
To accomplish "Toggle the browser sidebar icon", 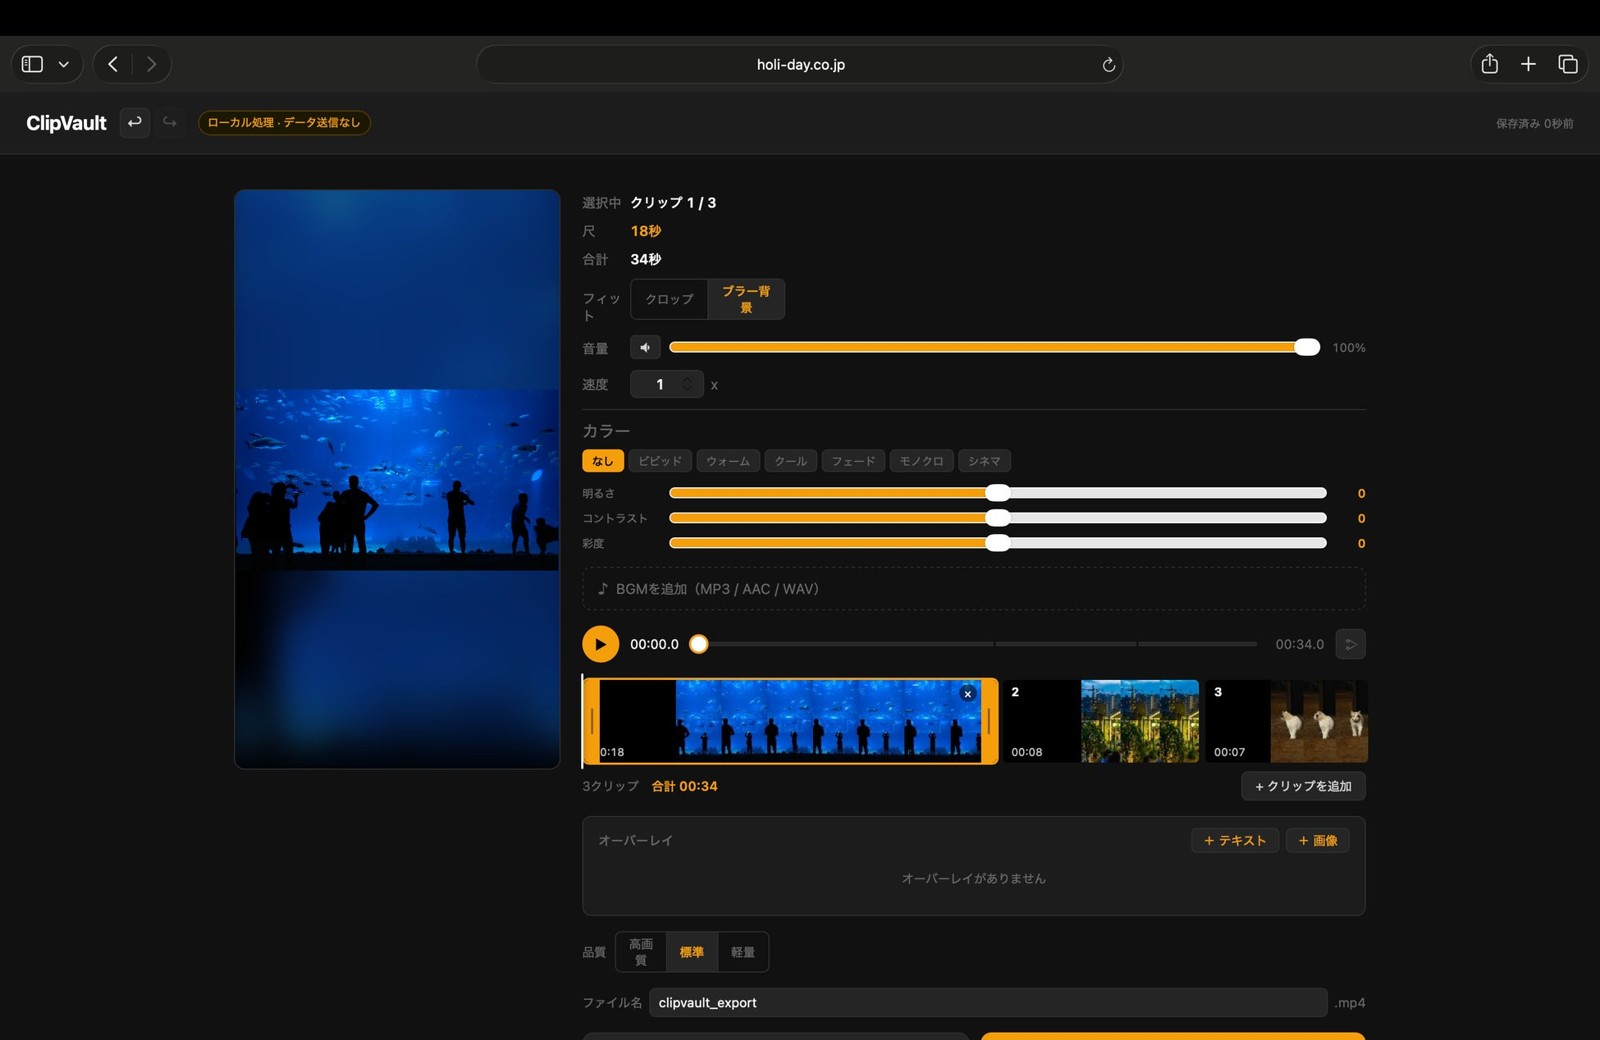I will 32,64.
